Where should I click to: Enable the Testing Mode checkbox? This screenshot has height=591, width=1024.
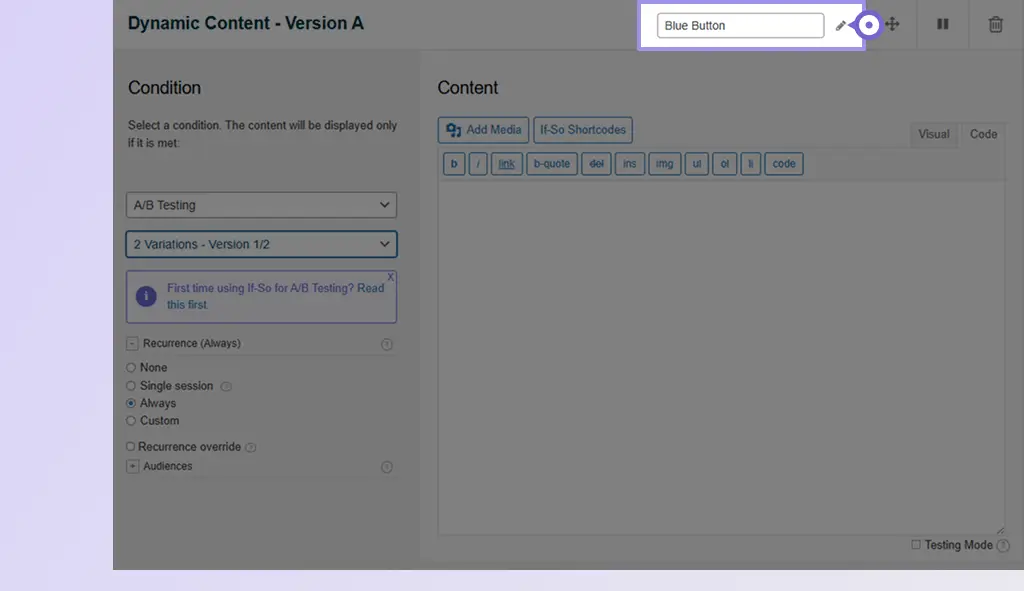click(x=916, y=545)
